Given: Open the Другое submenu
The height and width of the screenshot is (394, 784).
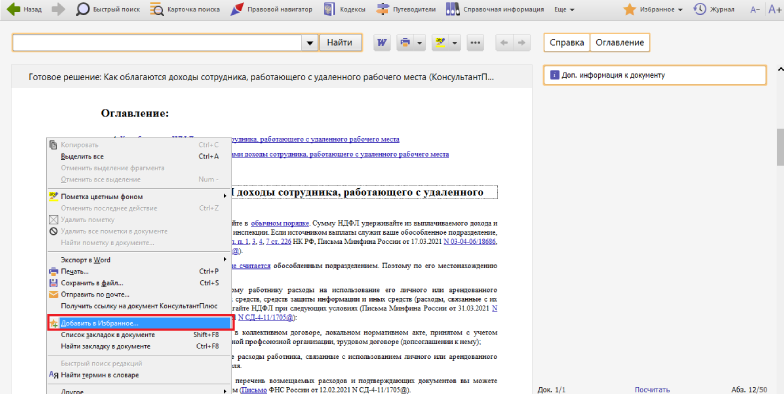Looking at the screenshot, I should pos(139,390).
